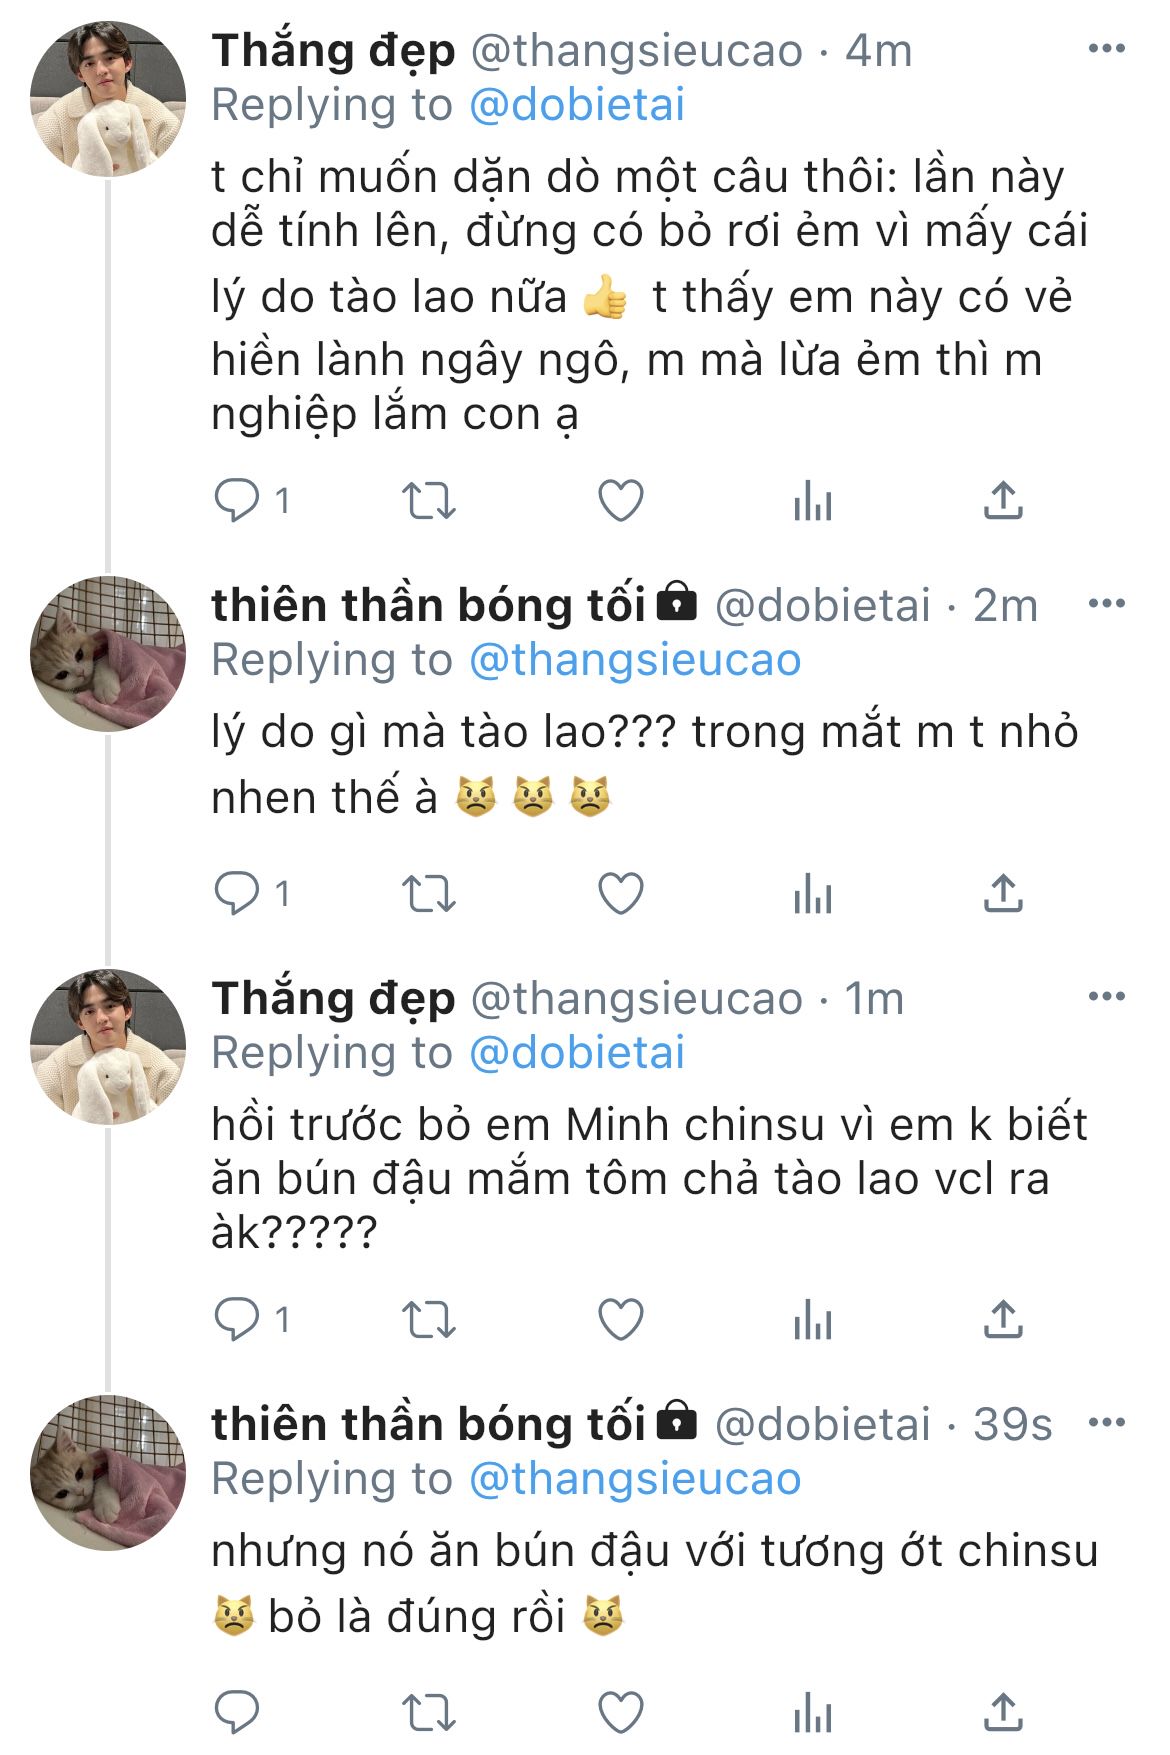Open Thắng đẹp's profile picture in first tweet
1170x1755 pixels.
[x=108, y=99]
